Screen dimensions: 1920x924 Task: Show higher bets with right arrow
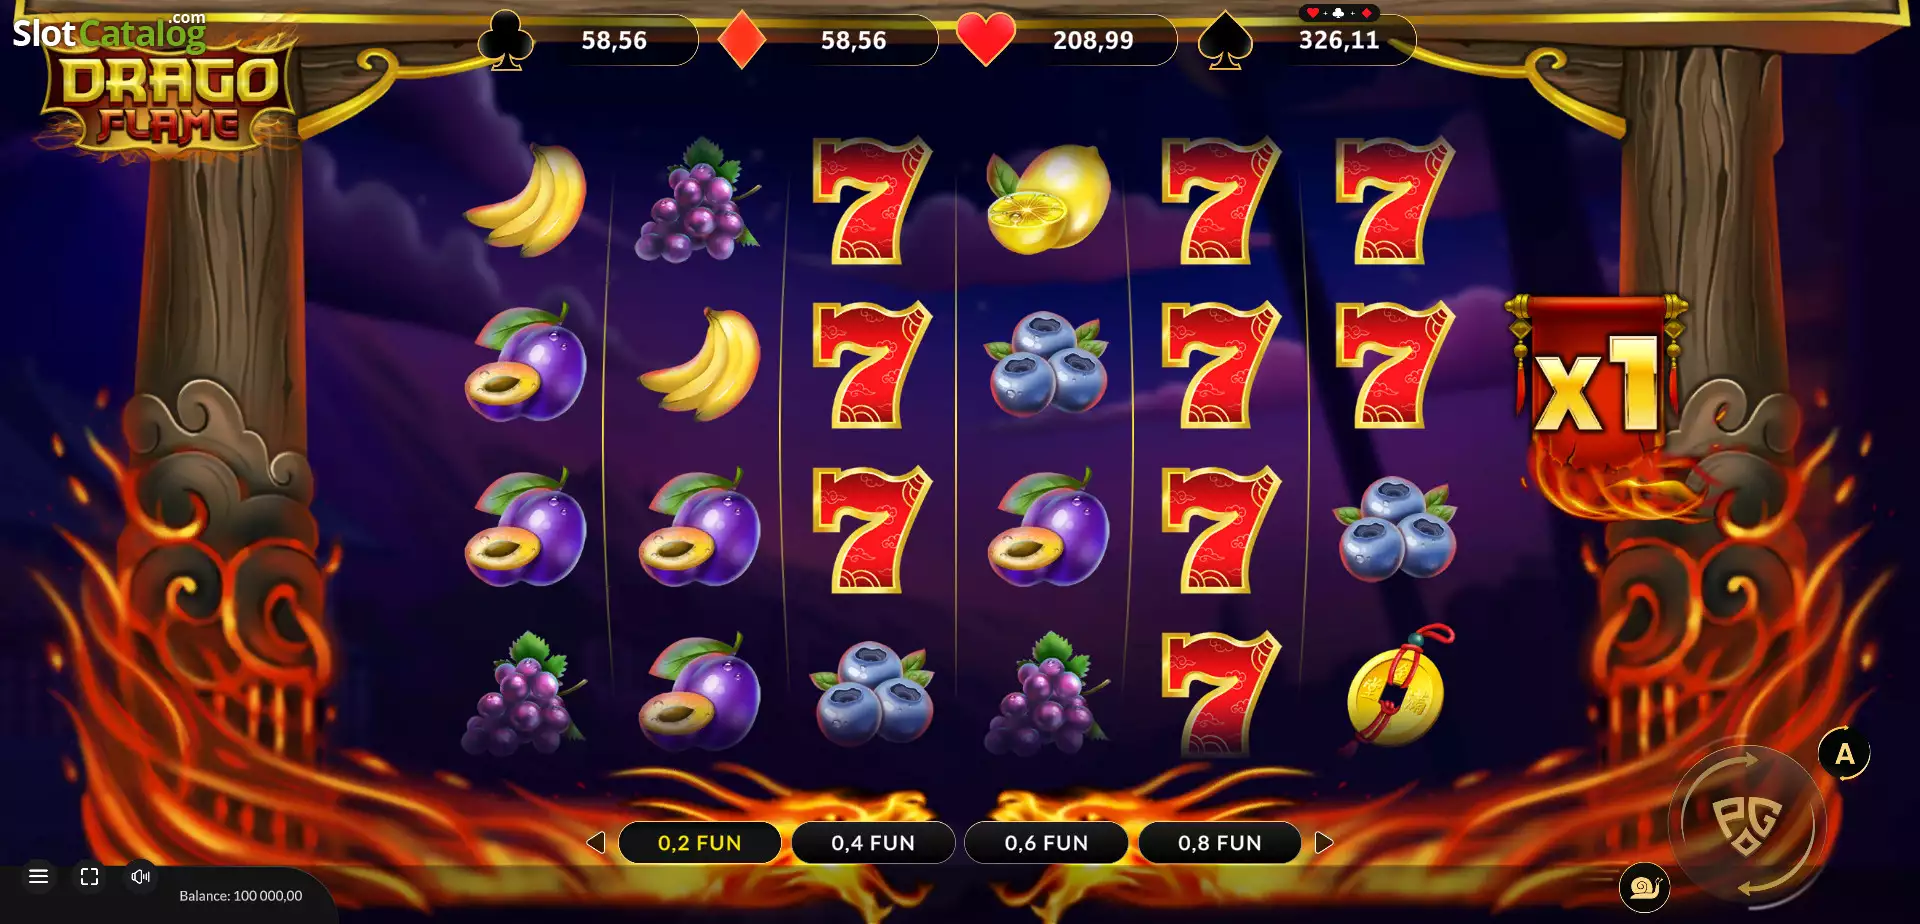pos(1324,843)
